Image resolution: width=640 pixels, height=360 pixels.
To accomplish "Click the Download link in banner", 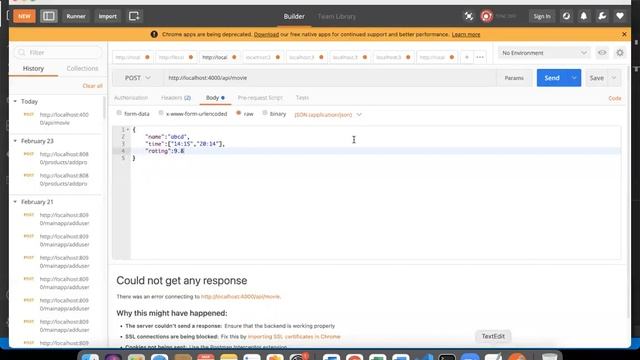I will pos(266,34).
